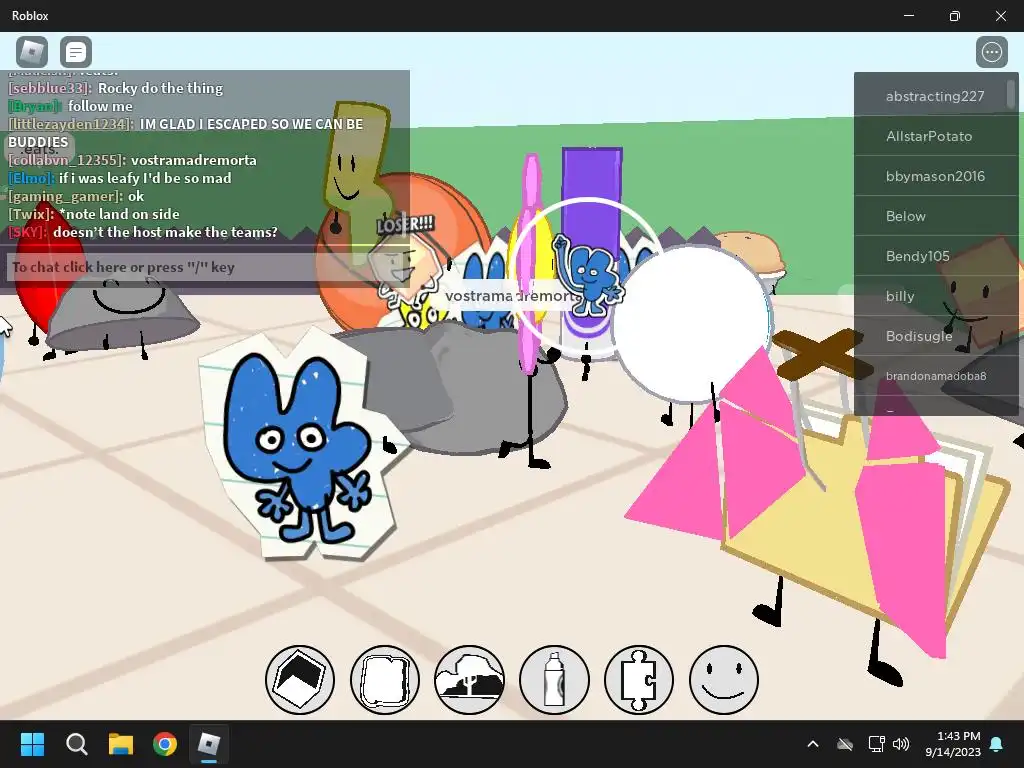The width and height of the screenshot is (1024, 768).
Task: Open the three-dots options button
Action: pos(991,52)
